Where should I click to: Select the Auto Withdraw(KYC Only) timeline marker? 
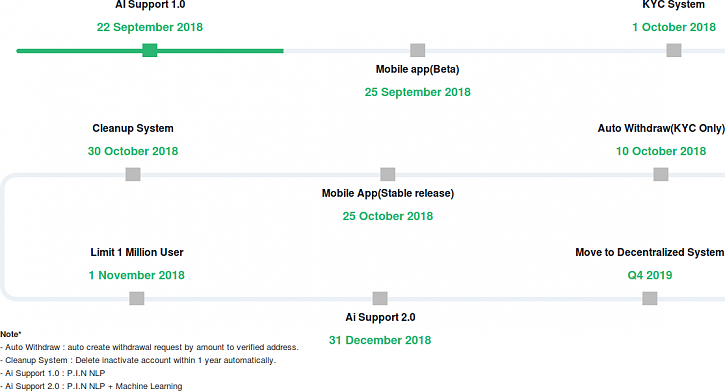pos(661,174)
